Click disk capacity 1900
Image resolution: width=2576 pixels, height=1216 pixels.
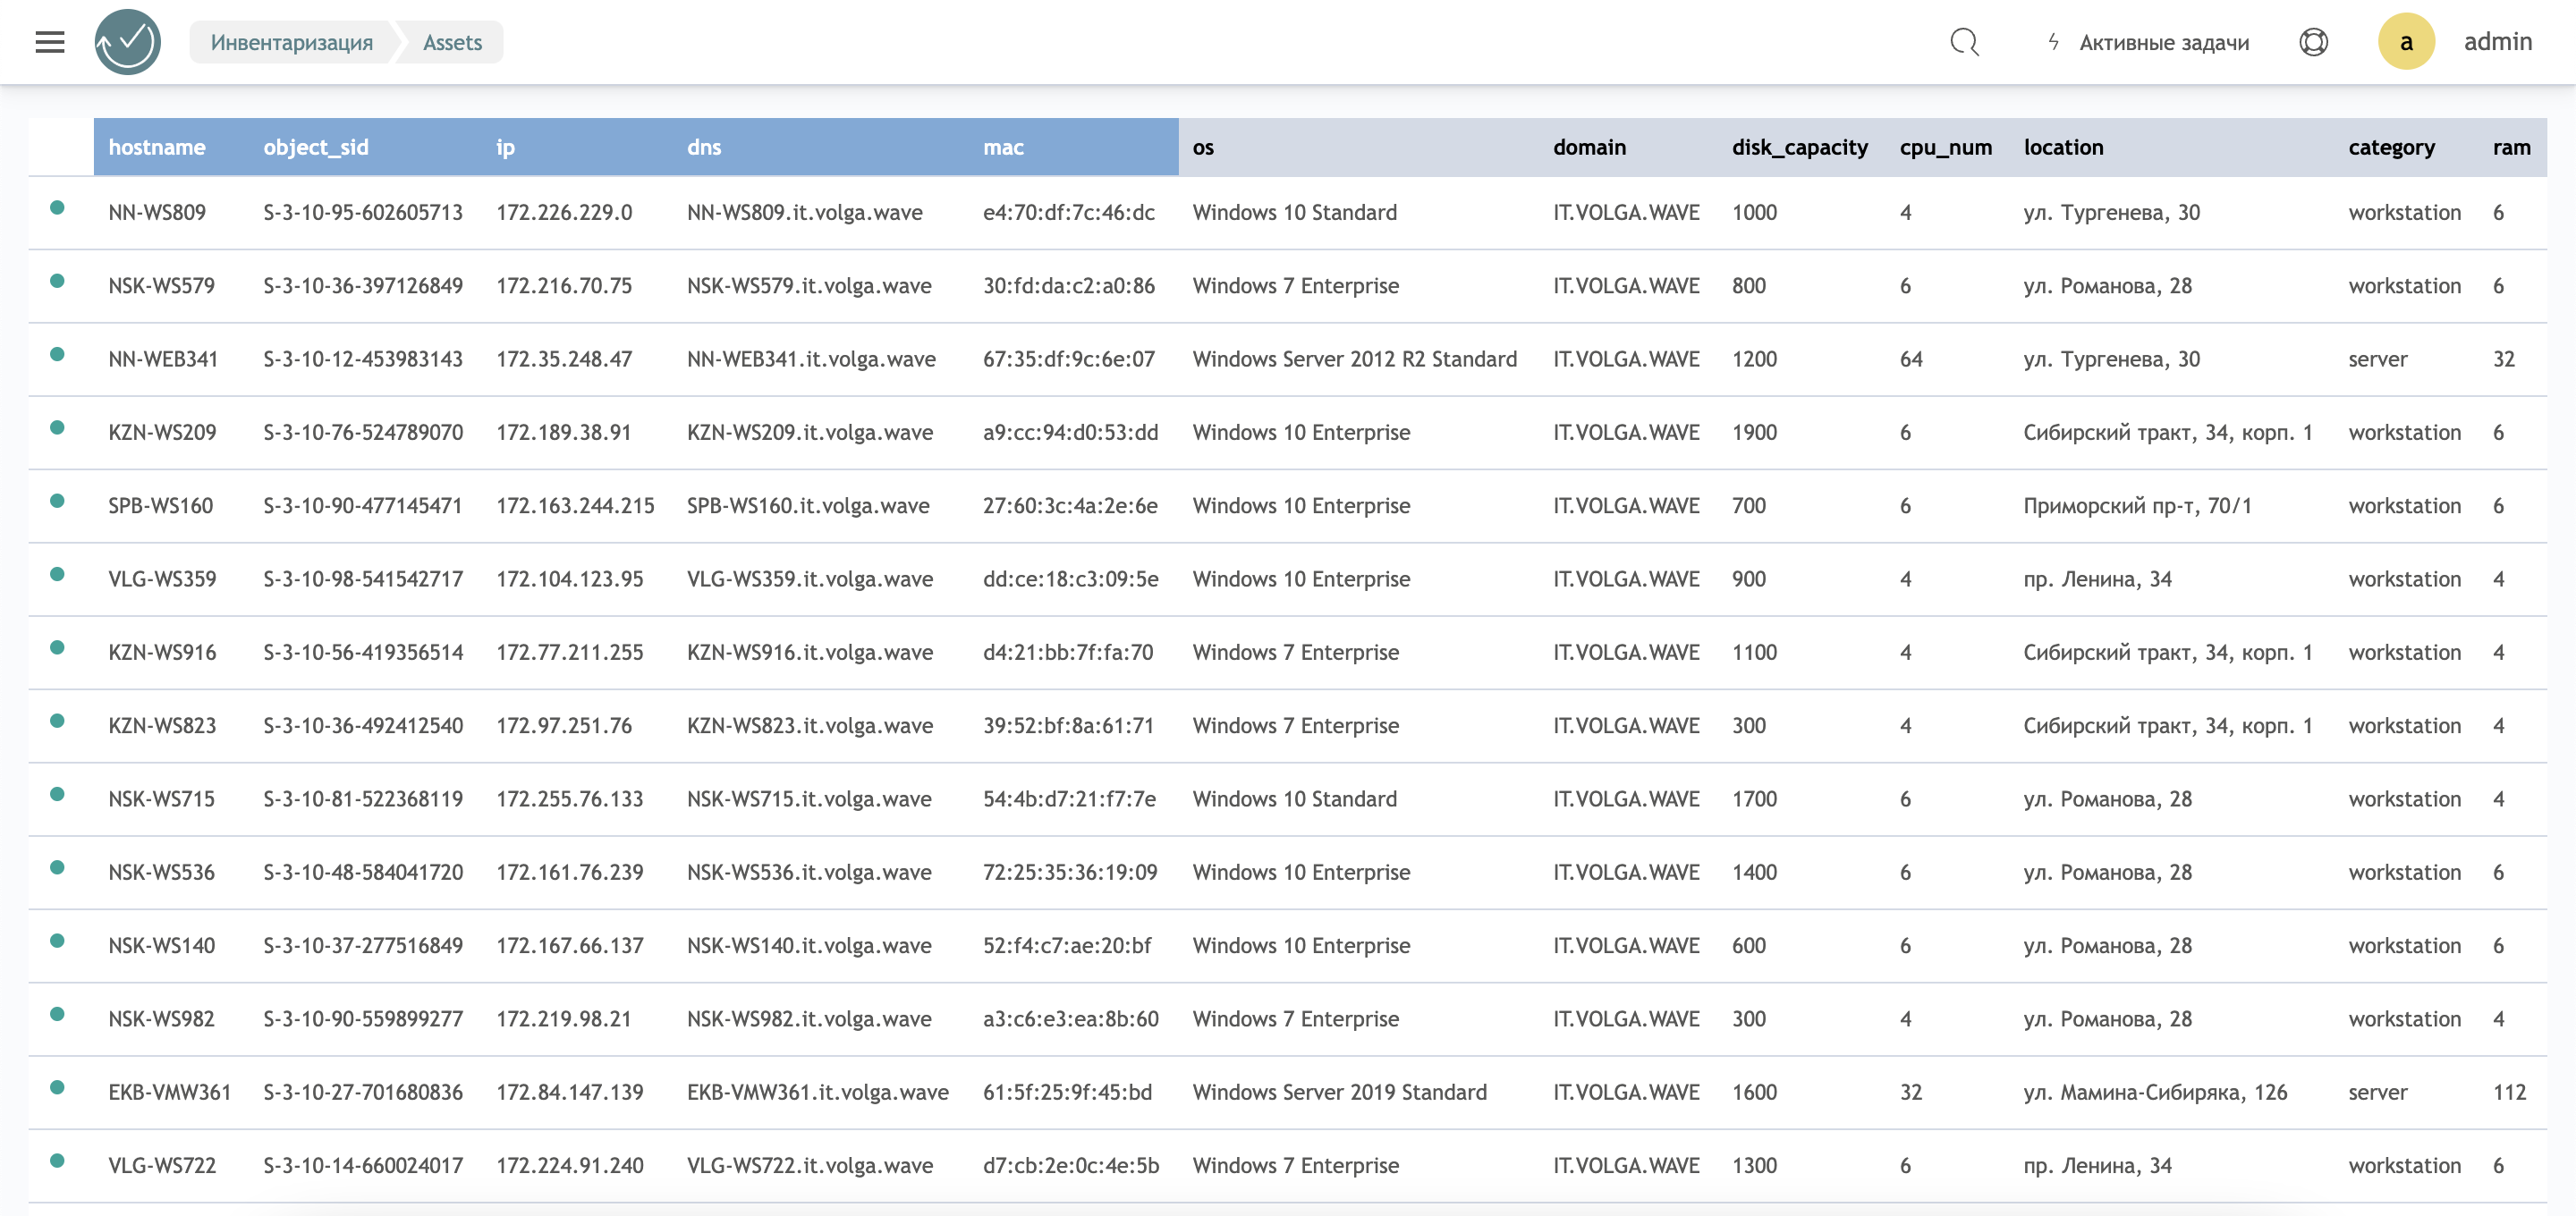1754,432
